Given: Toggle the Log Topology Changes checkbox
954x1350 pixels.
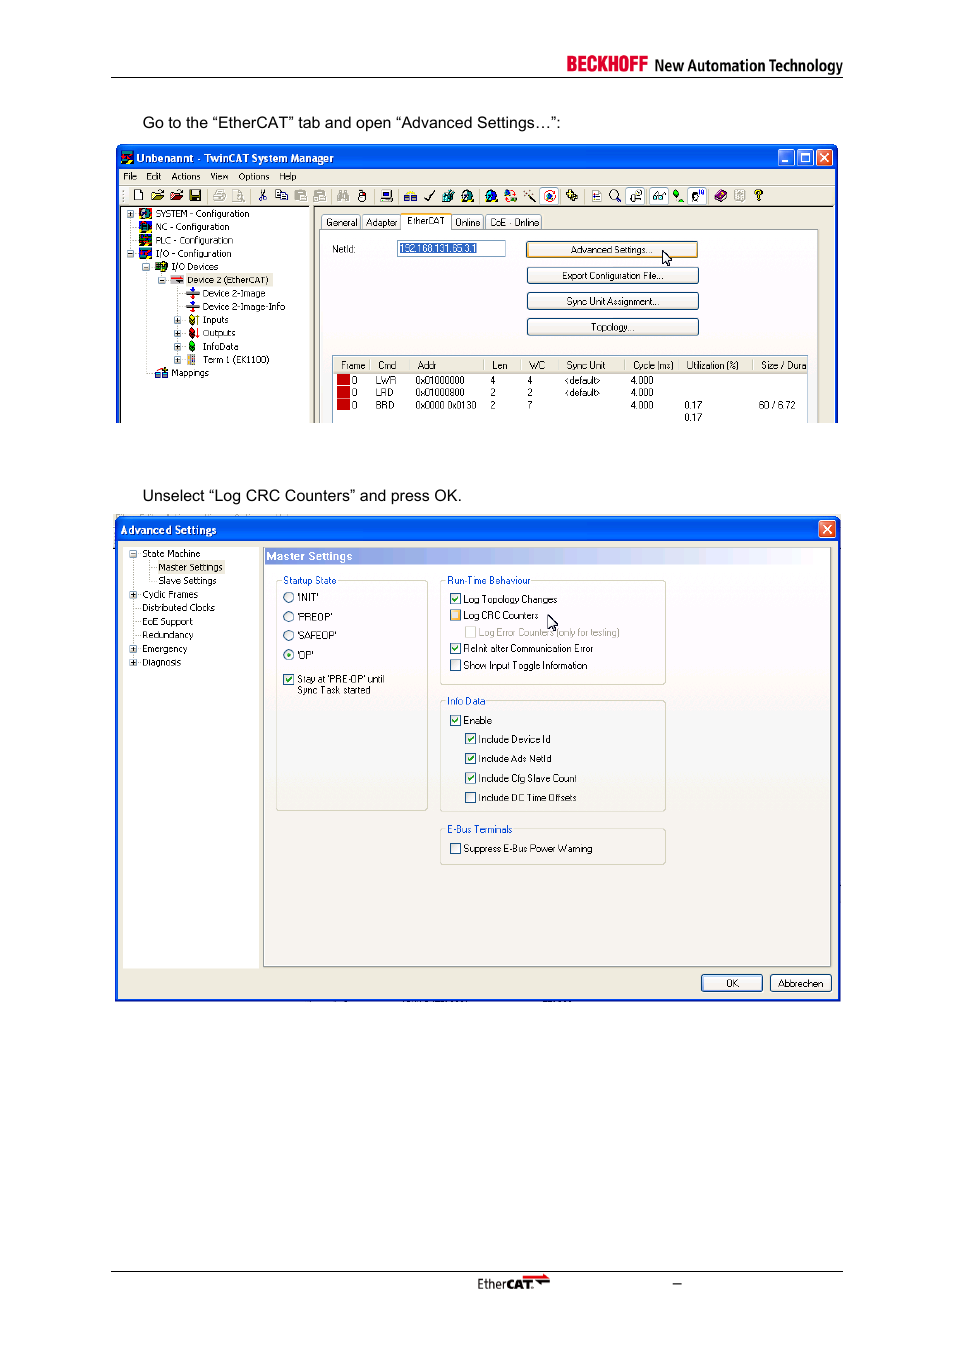Looking at the screenshot, I should coord(455,599).
